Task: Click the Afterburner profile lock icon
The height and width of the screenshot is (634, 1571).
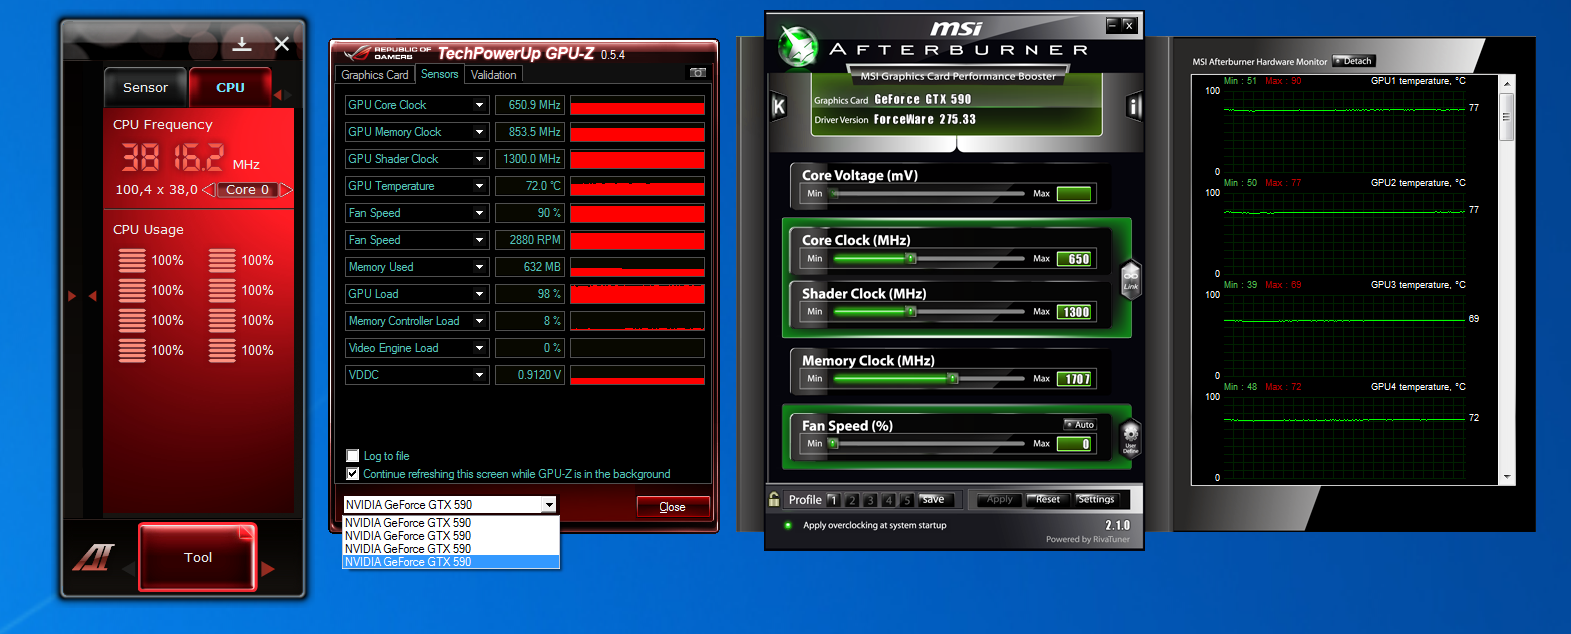Action: point(774,499)
